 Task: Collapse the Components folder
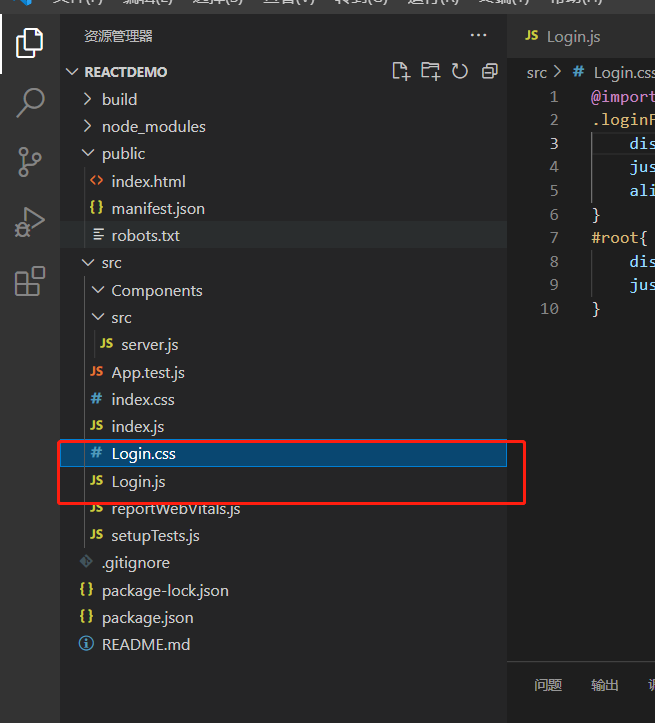coord(98,290)
